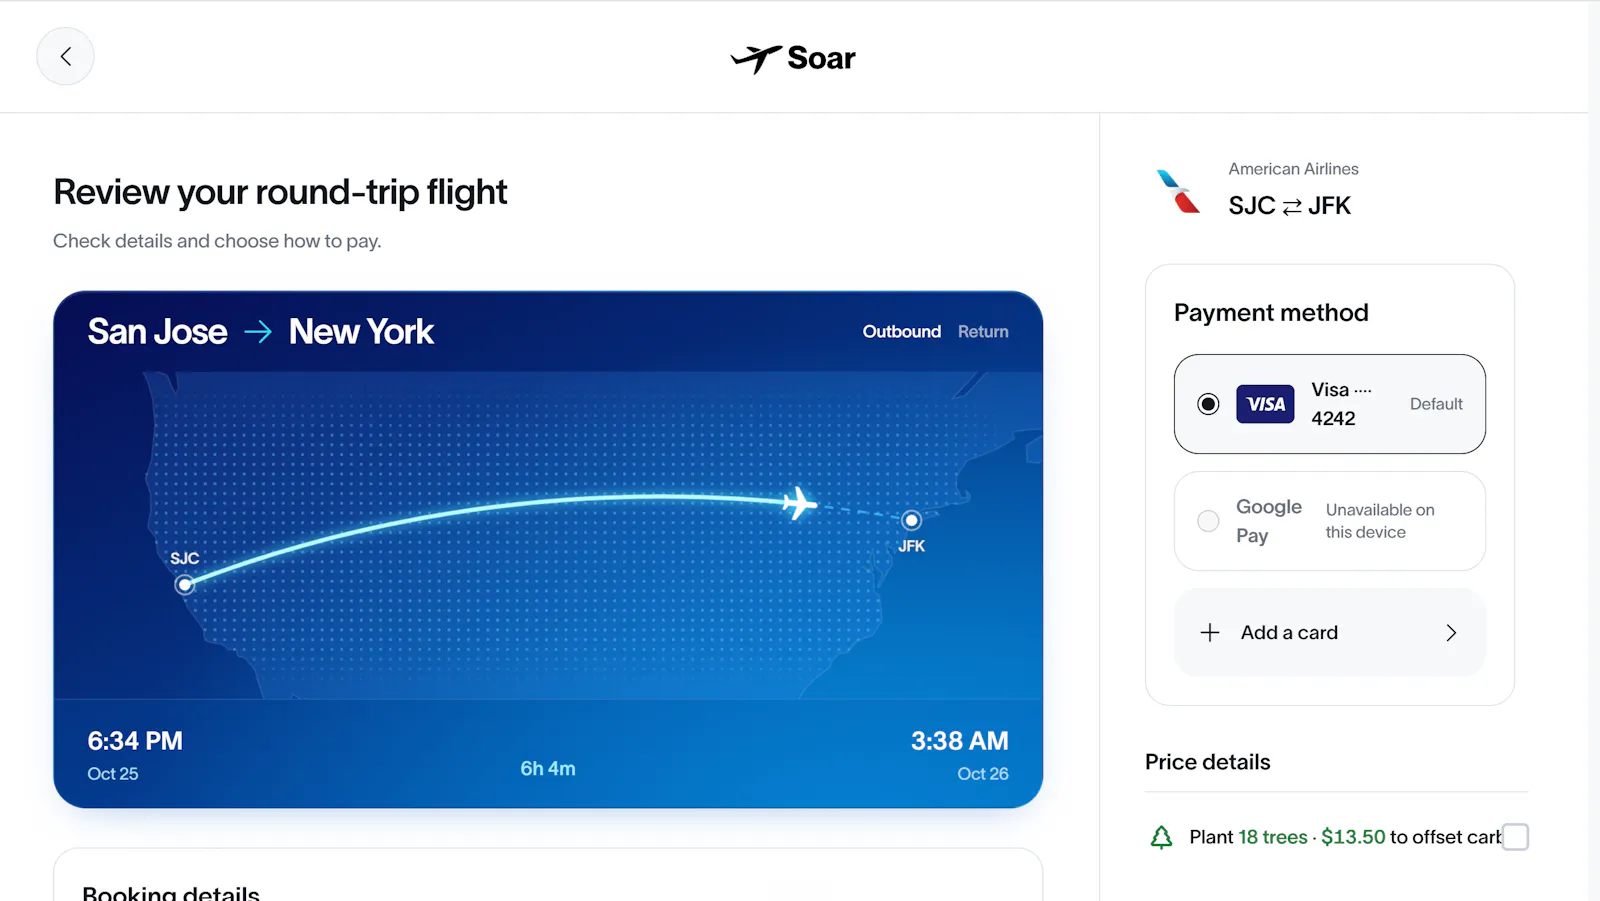The width and height of the screenshot is (1600, 901).
Task: Click the Soar airplane logo
Action: pyautogui.click(x=756, y=58)
